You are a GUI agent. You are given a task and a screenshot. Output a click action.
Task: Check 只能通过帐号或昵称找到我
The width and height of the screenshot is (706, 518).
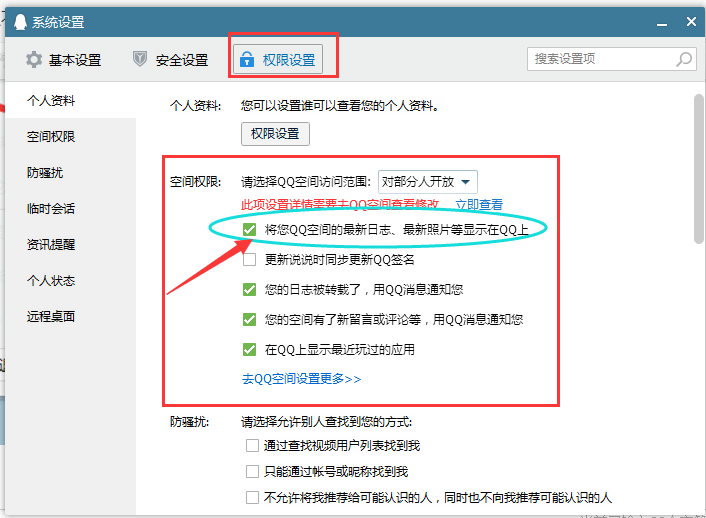[252, 472]
